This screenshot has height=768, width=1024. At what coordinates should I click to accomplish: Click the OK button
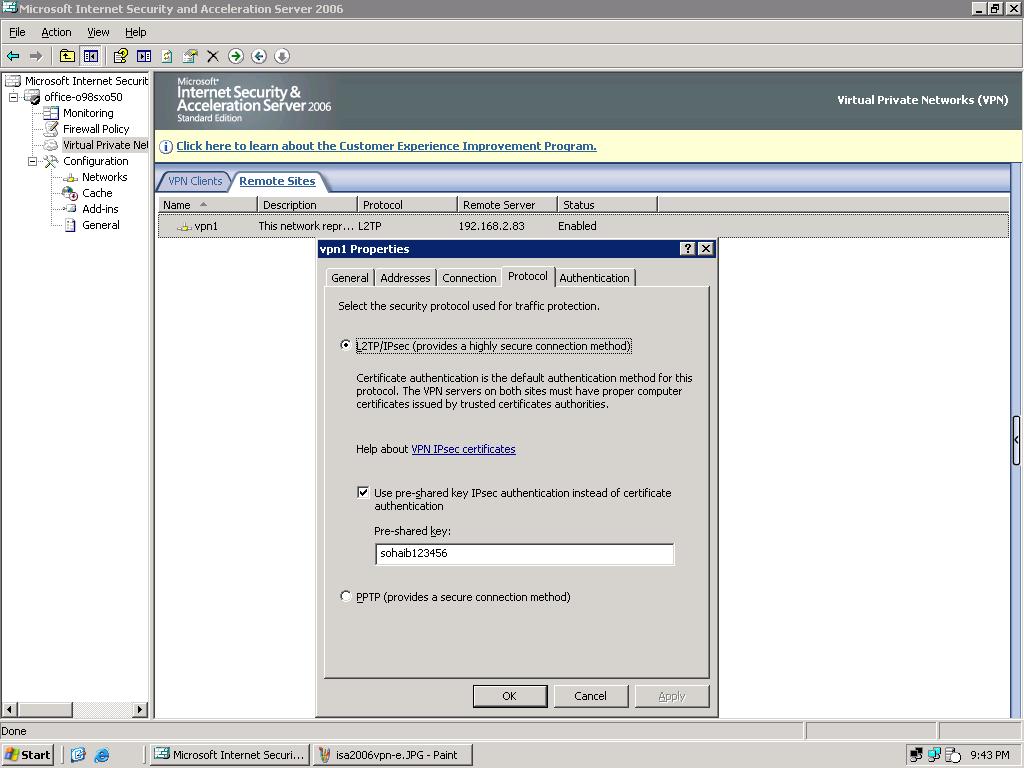pyautogui.click(x=509, y=696)
